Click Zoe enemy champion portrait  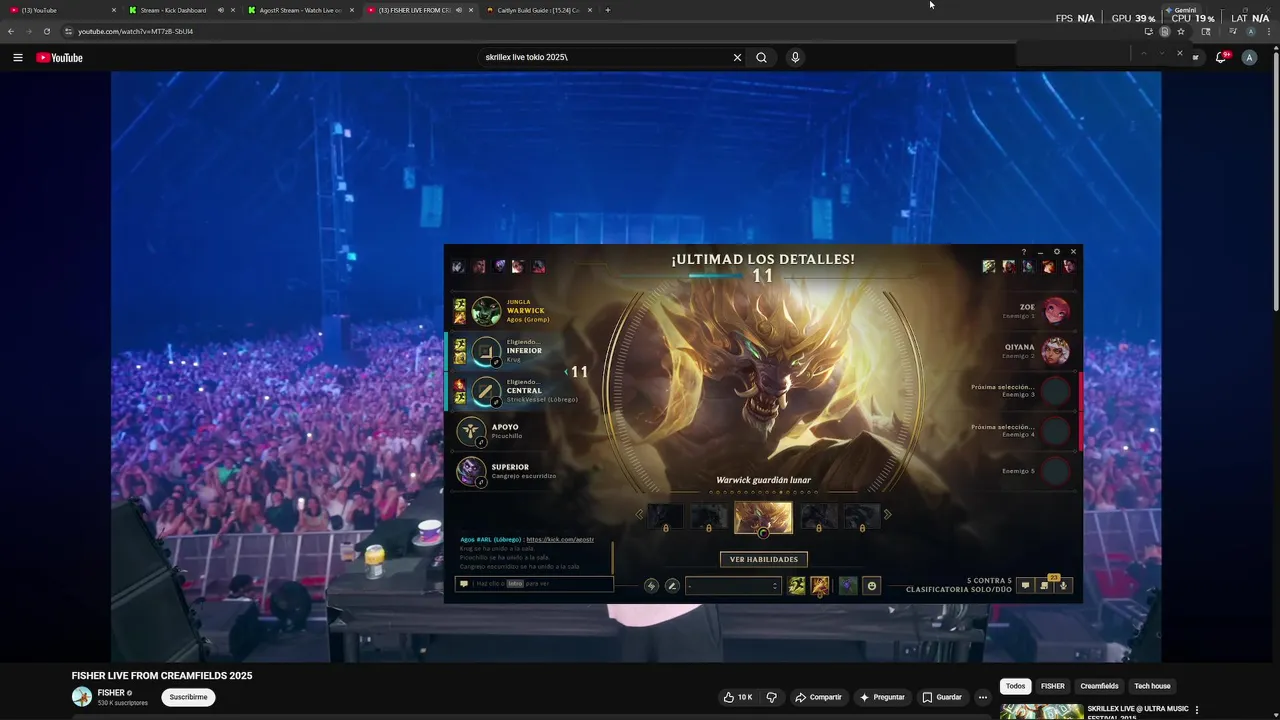(x=1055, y=311)
